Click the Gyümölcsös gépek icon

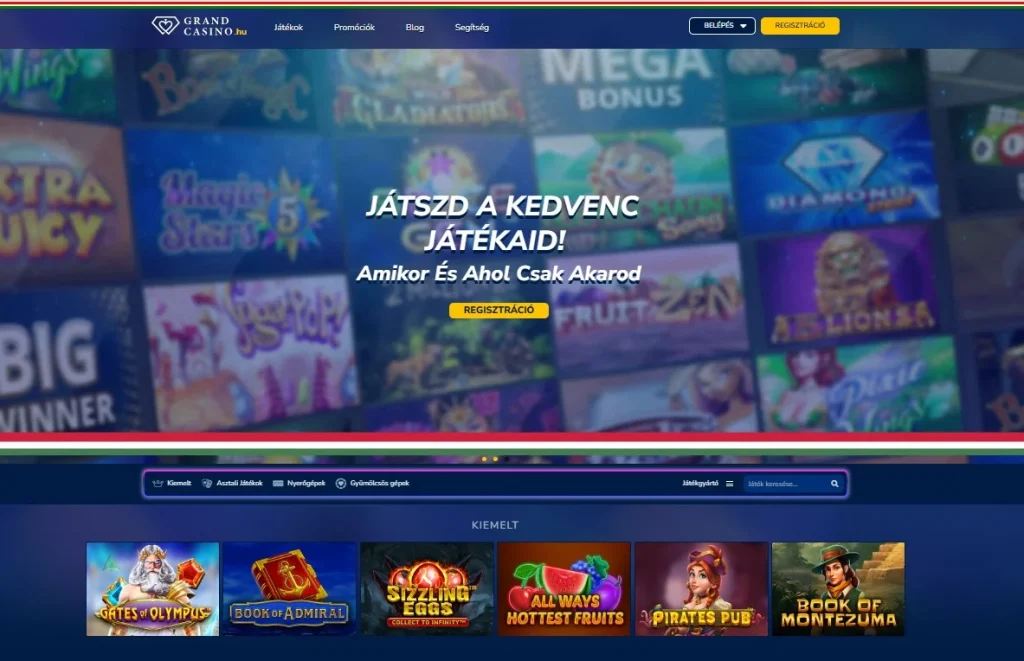(x=341, y=483)
